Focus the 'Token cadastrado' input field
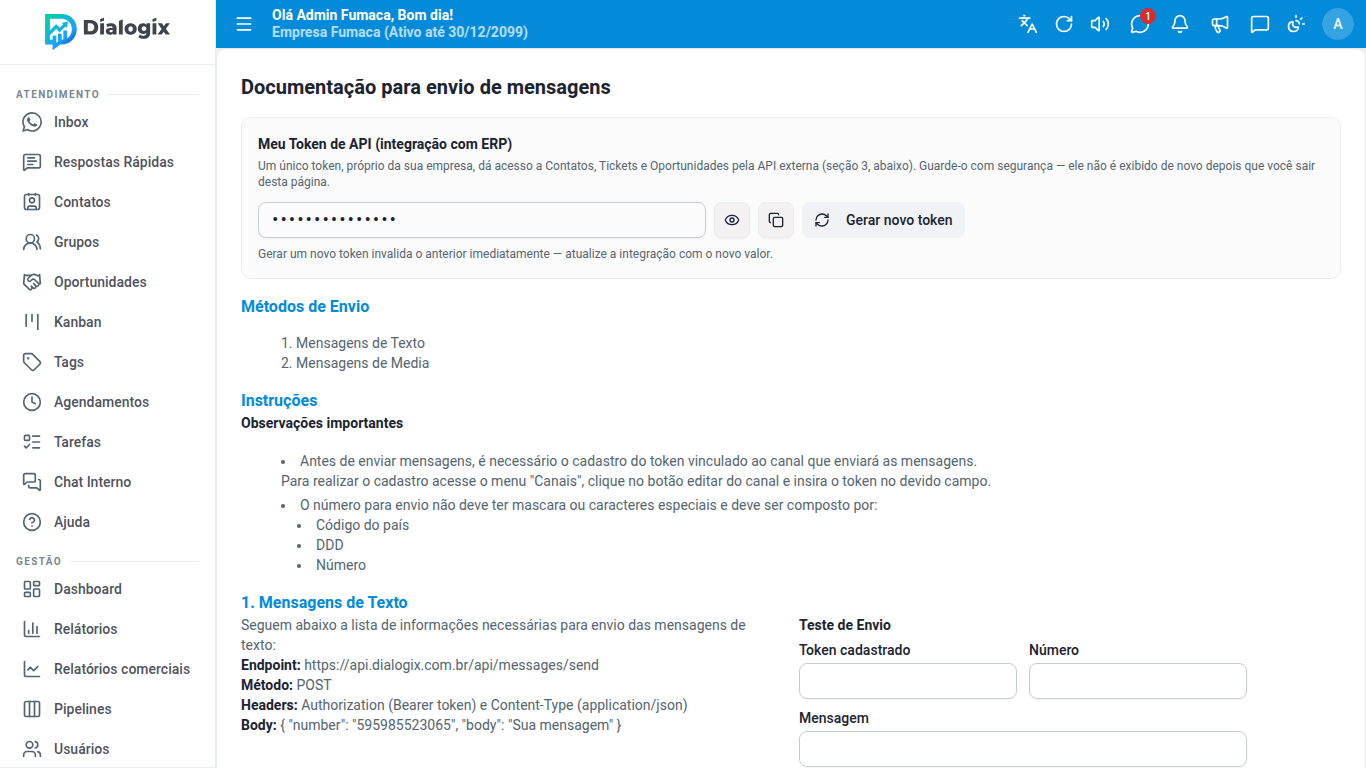This screenshot has height=768, width=1366. (908, 681)
